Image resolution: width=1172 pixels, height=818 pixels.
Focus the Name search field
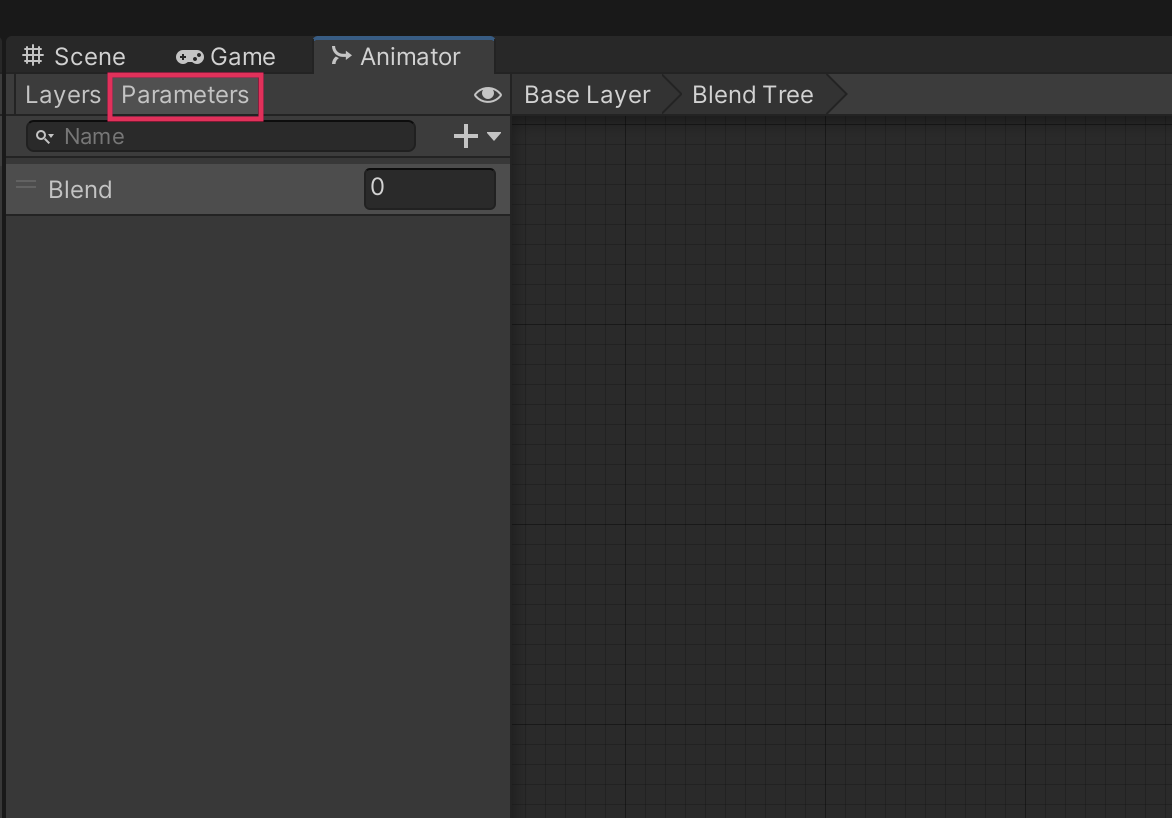(x=235, y=136)
